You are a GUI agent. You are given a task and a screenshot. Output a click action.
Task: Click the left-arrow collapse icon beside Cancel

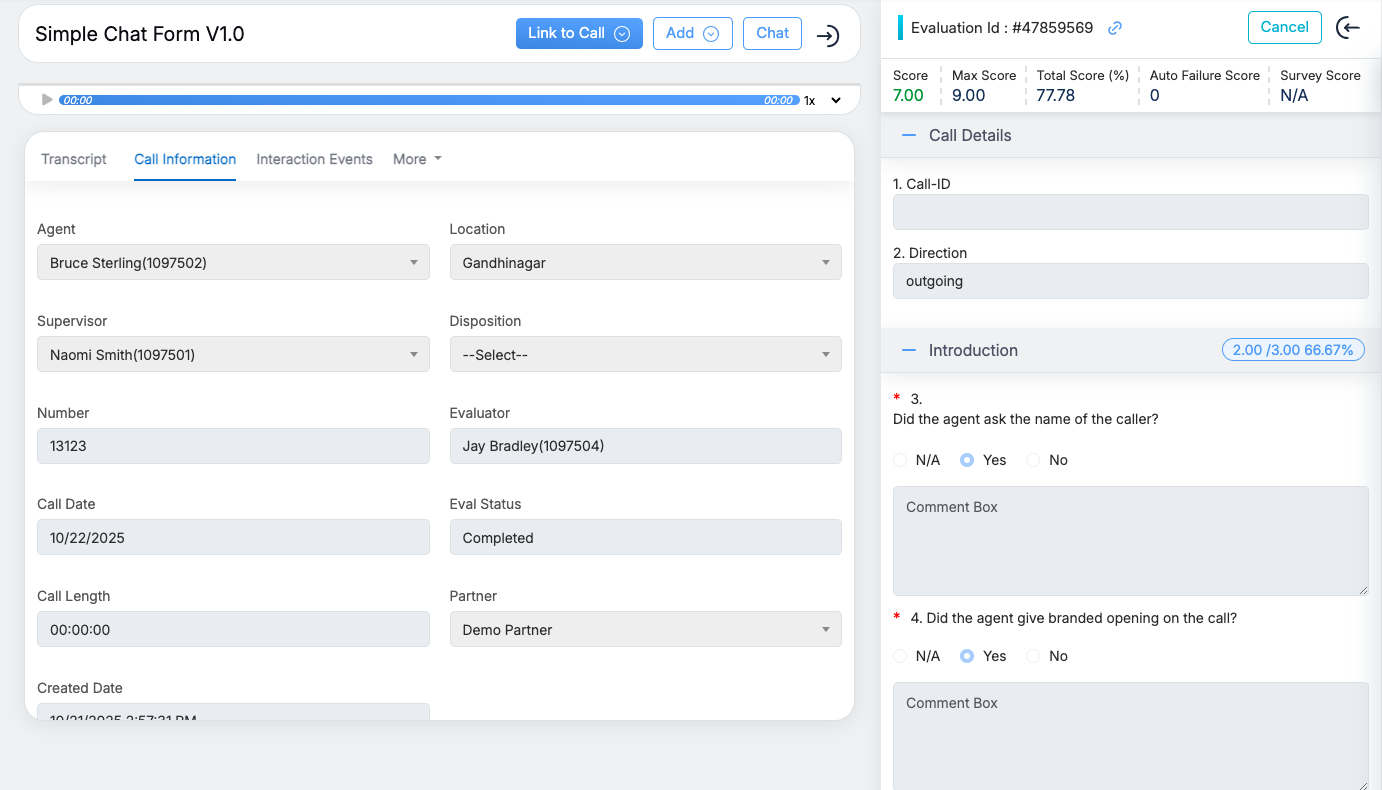tap(1348, 28)
